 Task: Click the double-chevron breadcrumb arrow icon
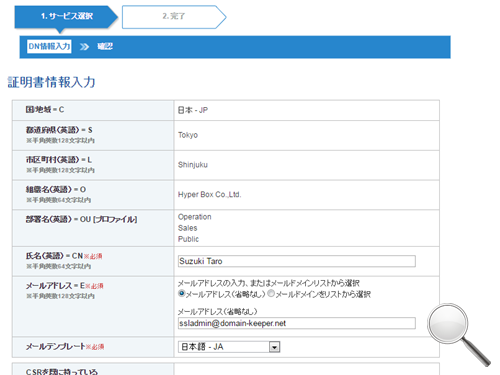tap(84, 47)
